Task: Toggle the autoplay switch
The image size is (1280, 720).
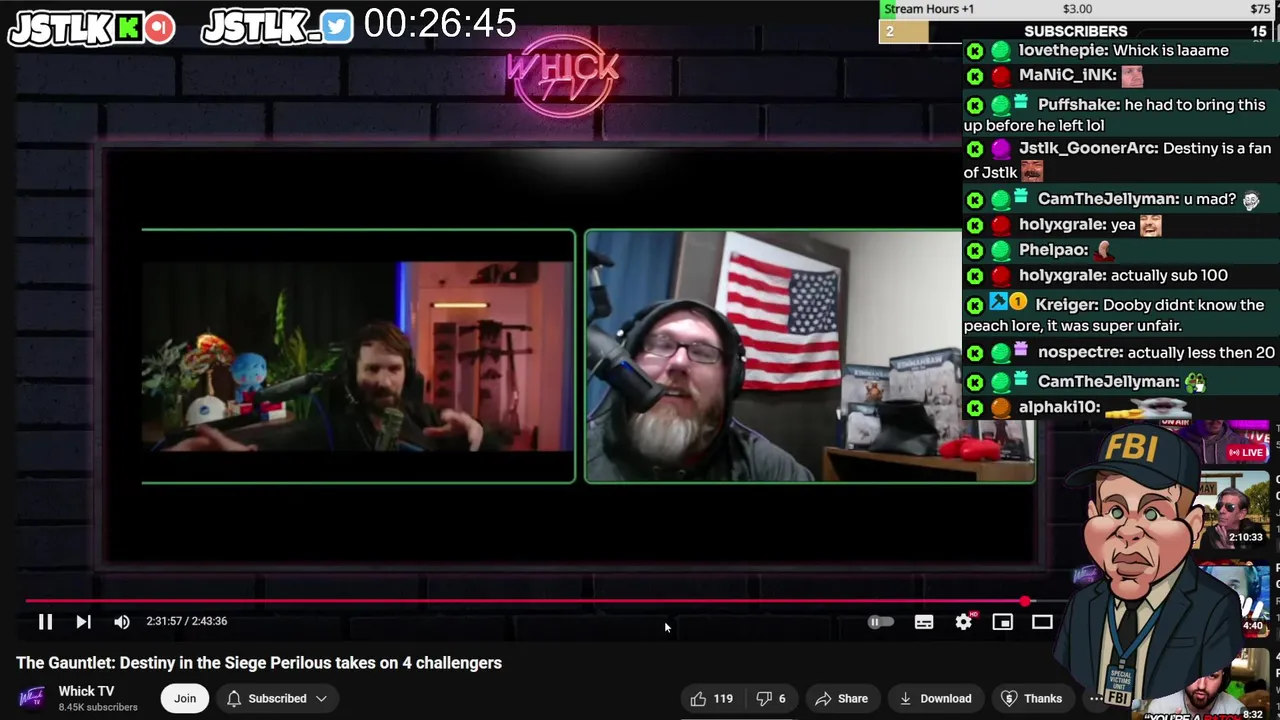Action: [880, 622]
